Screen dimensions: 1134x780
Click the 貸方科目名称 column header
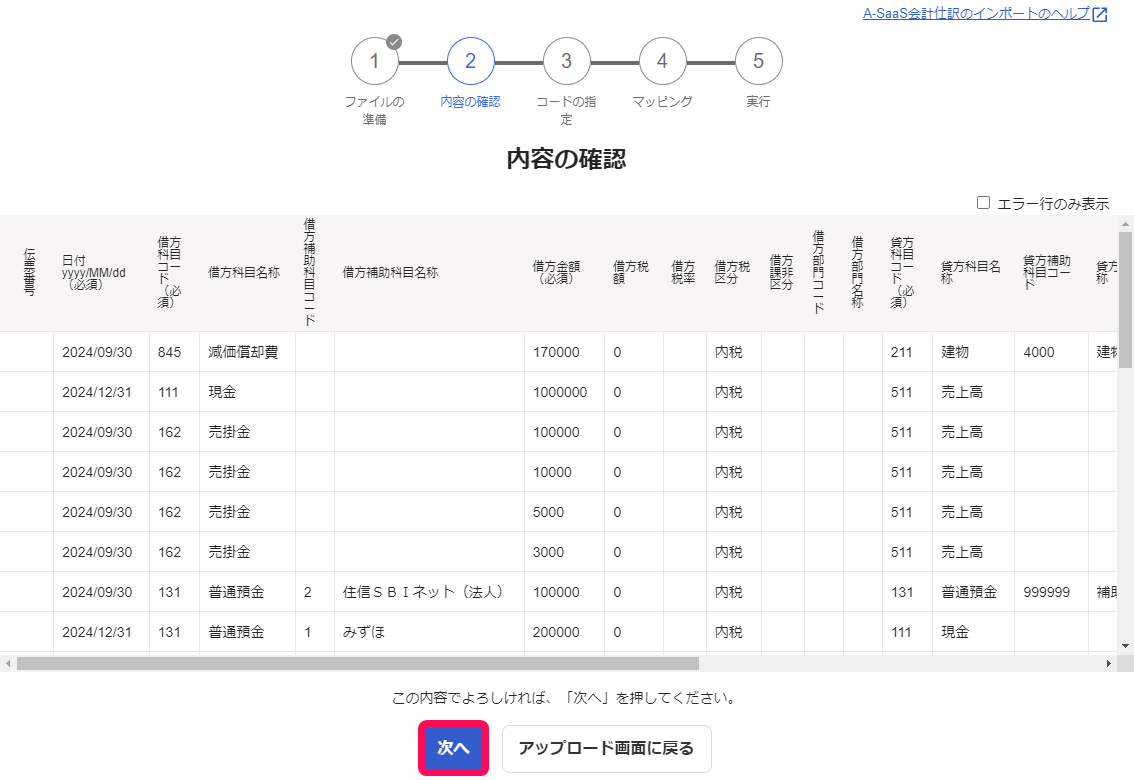click(x=971, y=273)
